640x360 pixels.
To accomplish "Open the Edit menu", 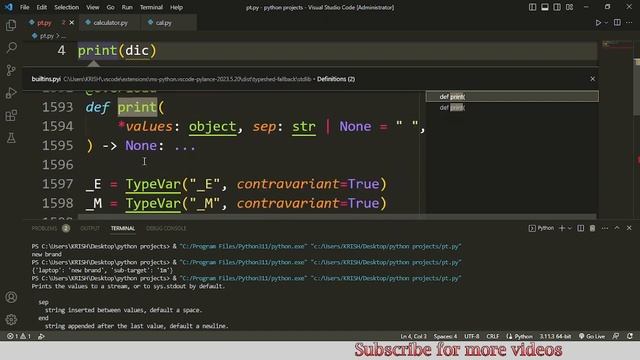I will (42, 7).
